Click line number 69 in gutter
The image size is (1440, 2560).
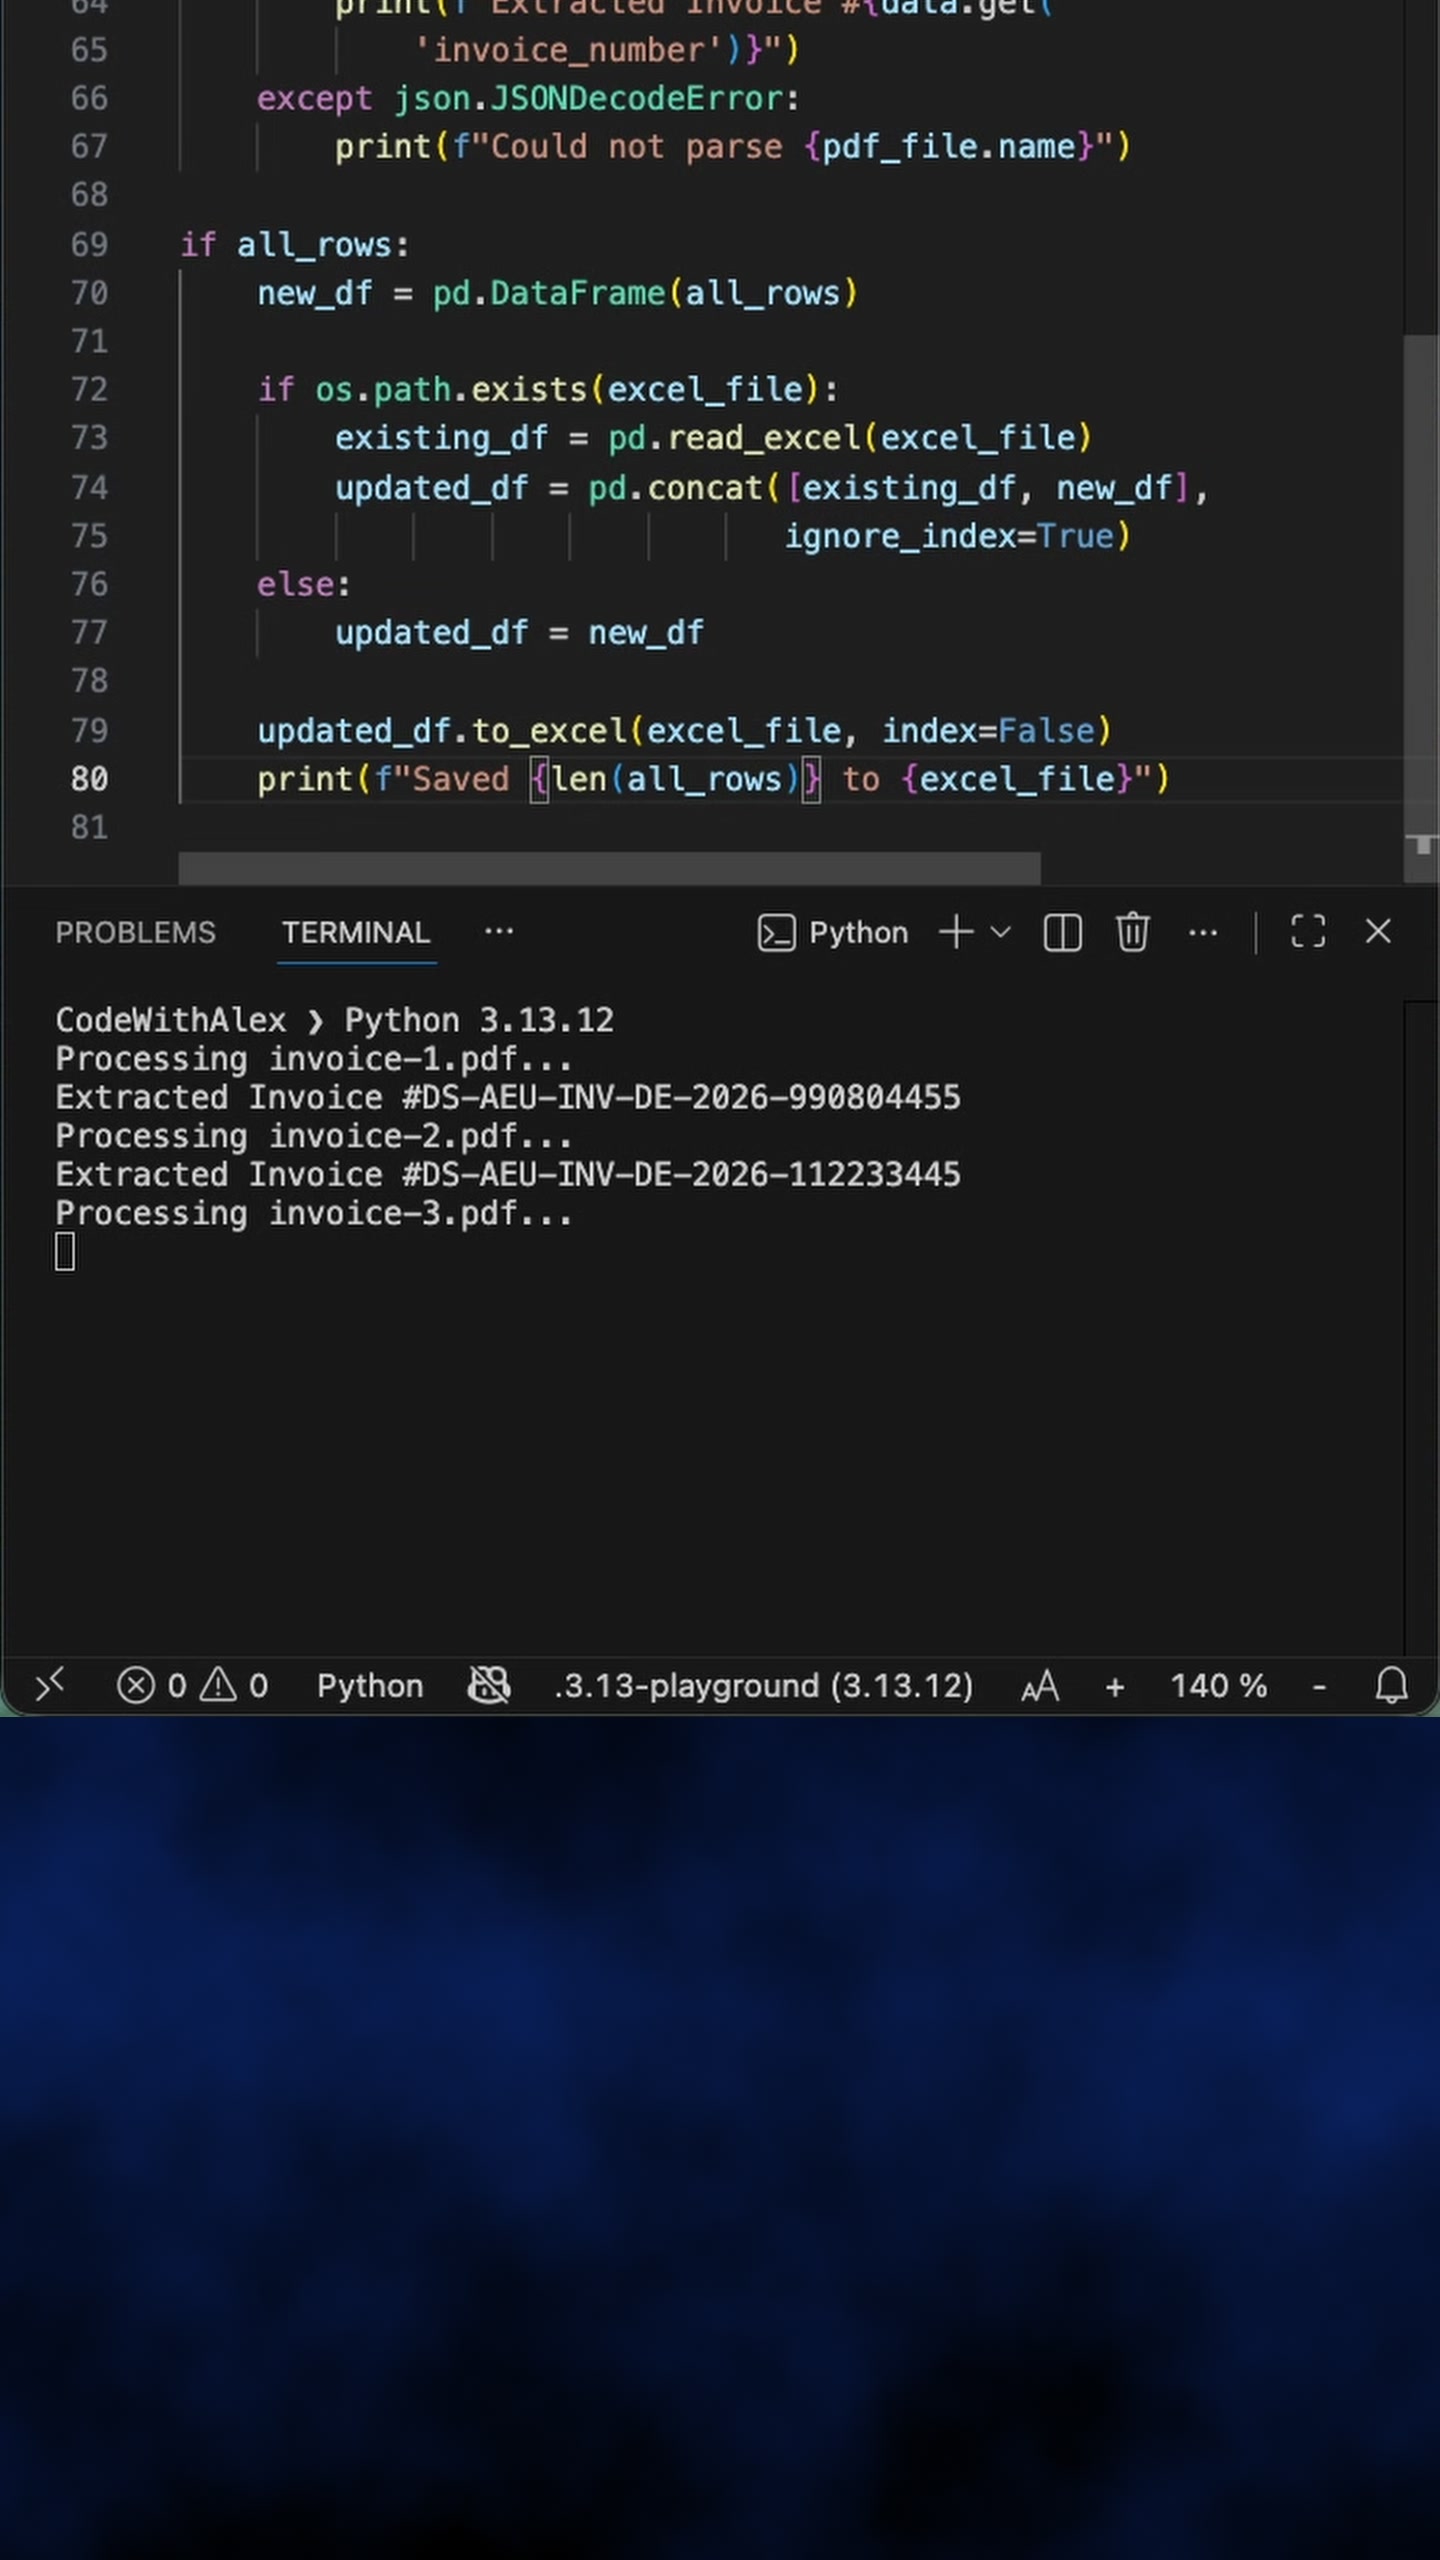point(89,244)
